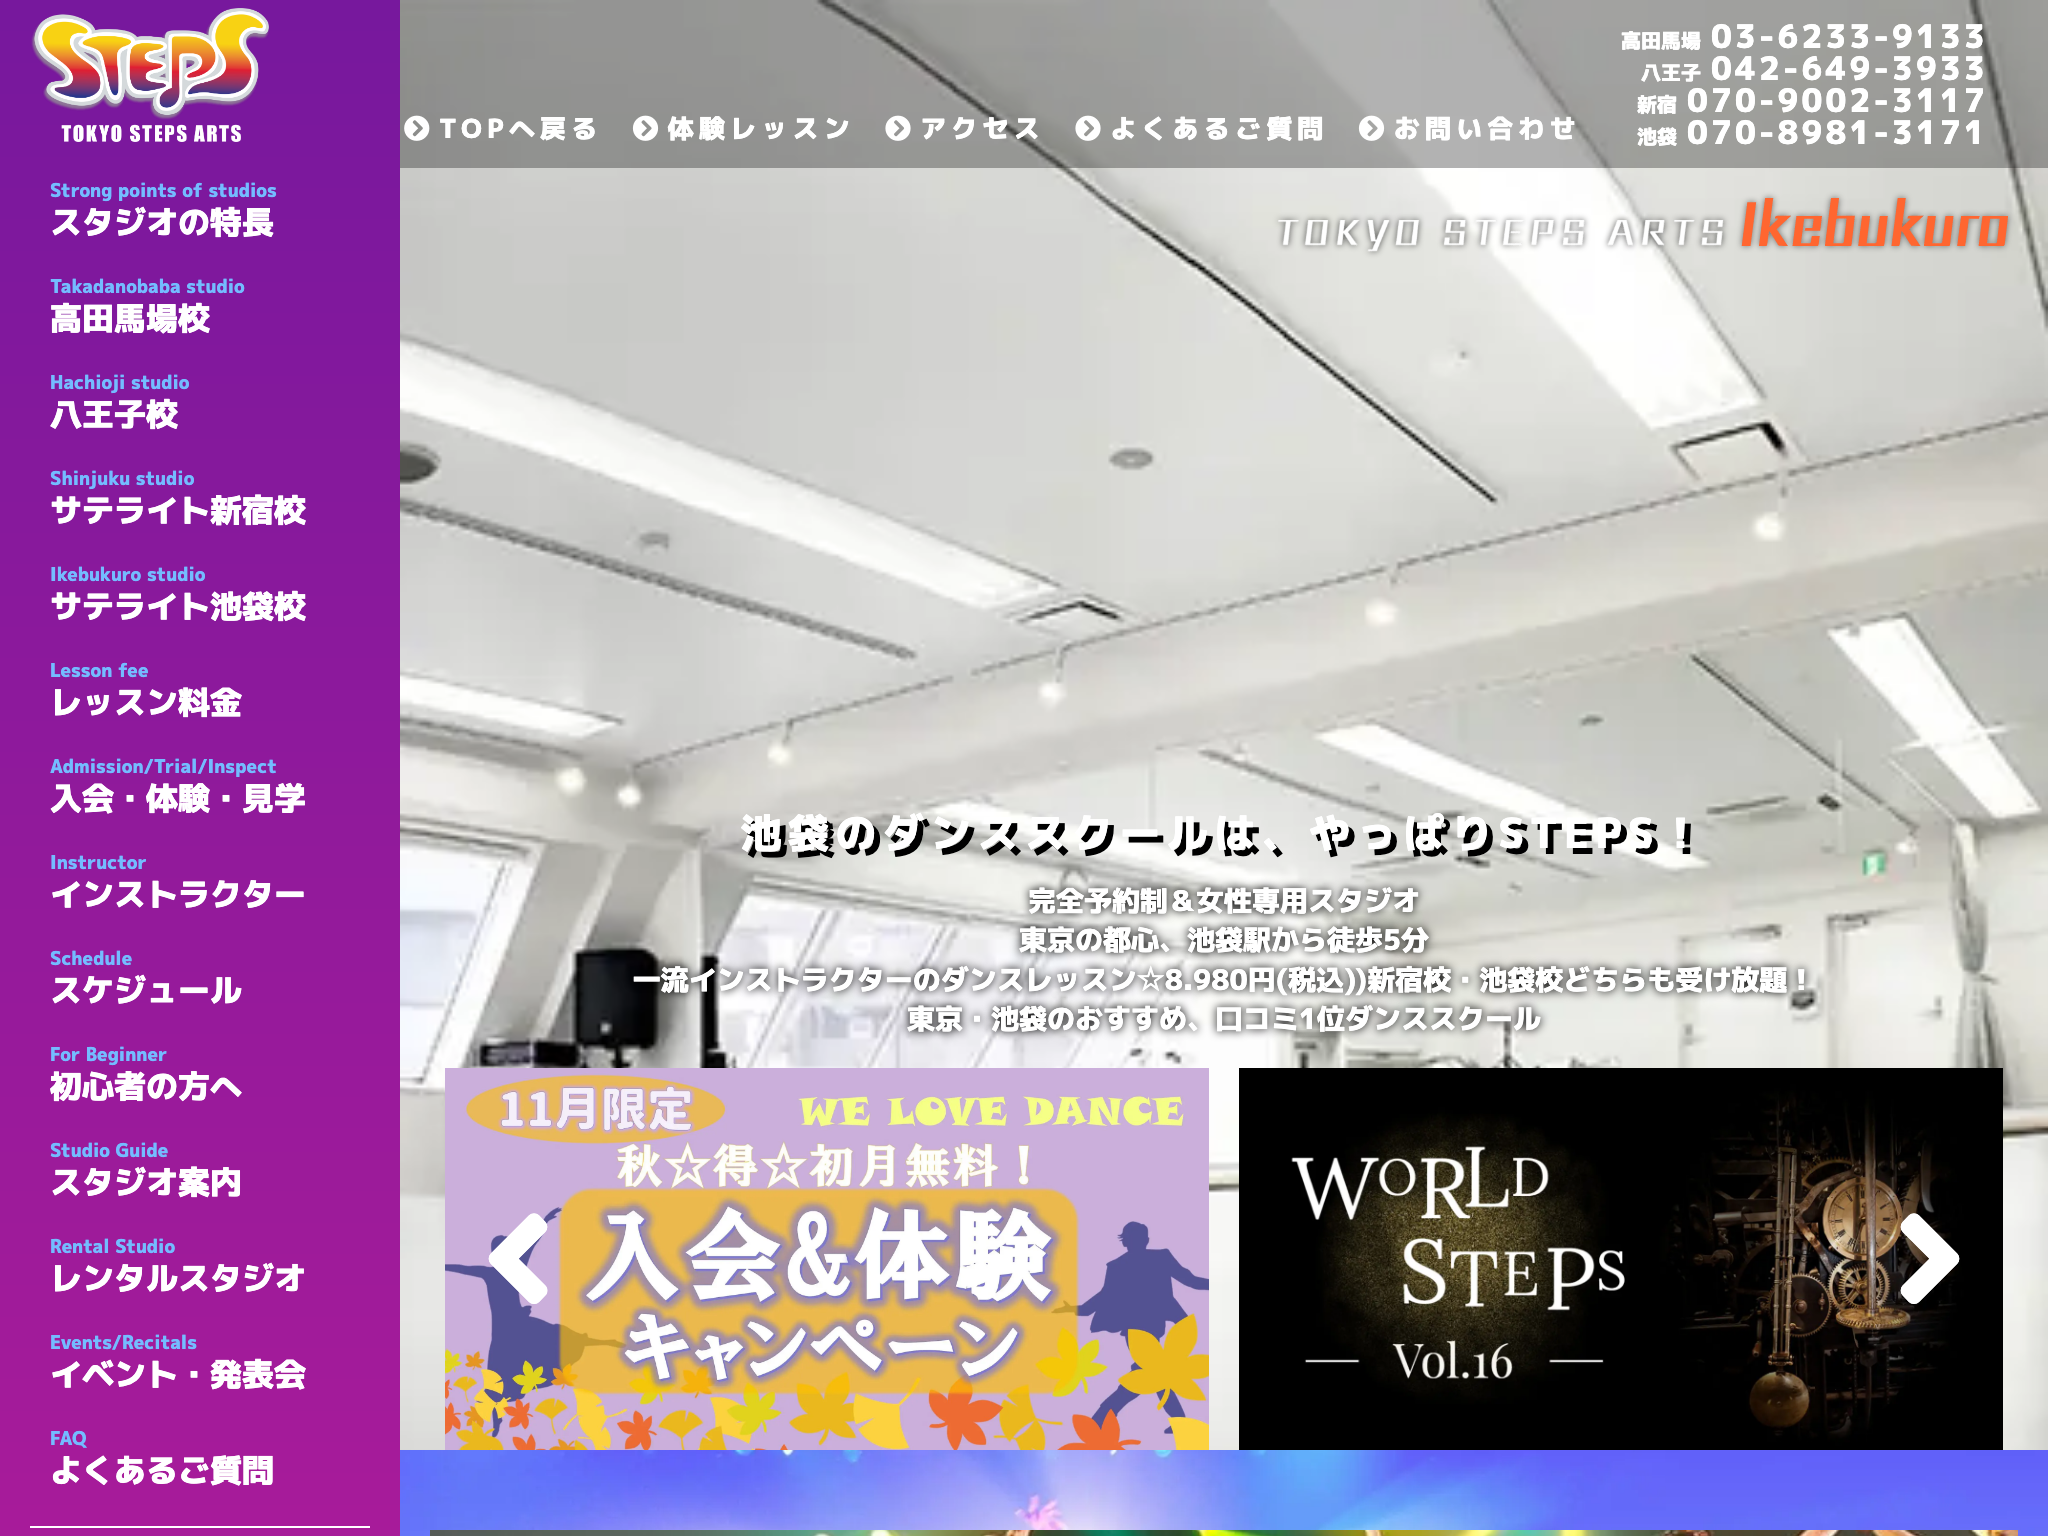Open インストラクター instructor page
Viewport: 2048px width, 1536px height.
[178, 894]
